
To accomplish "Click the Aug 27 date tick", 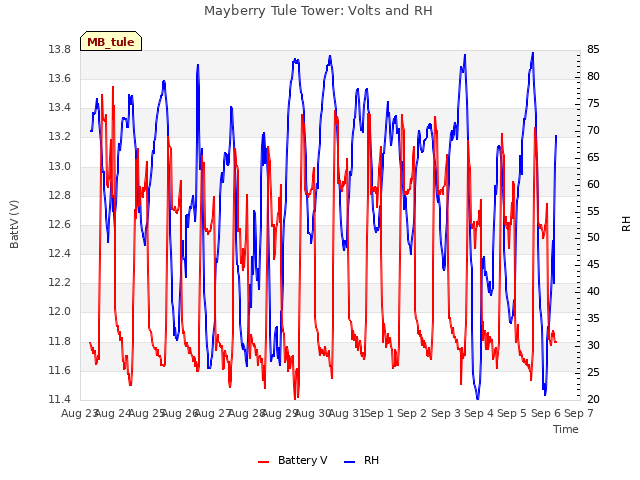I will click(x=213, y=413).
